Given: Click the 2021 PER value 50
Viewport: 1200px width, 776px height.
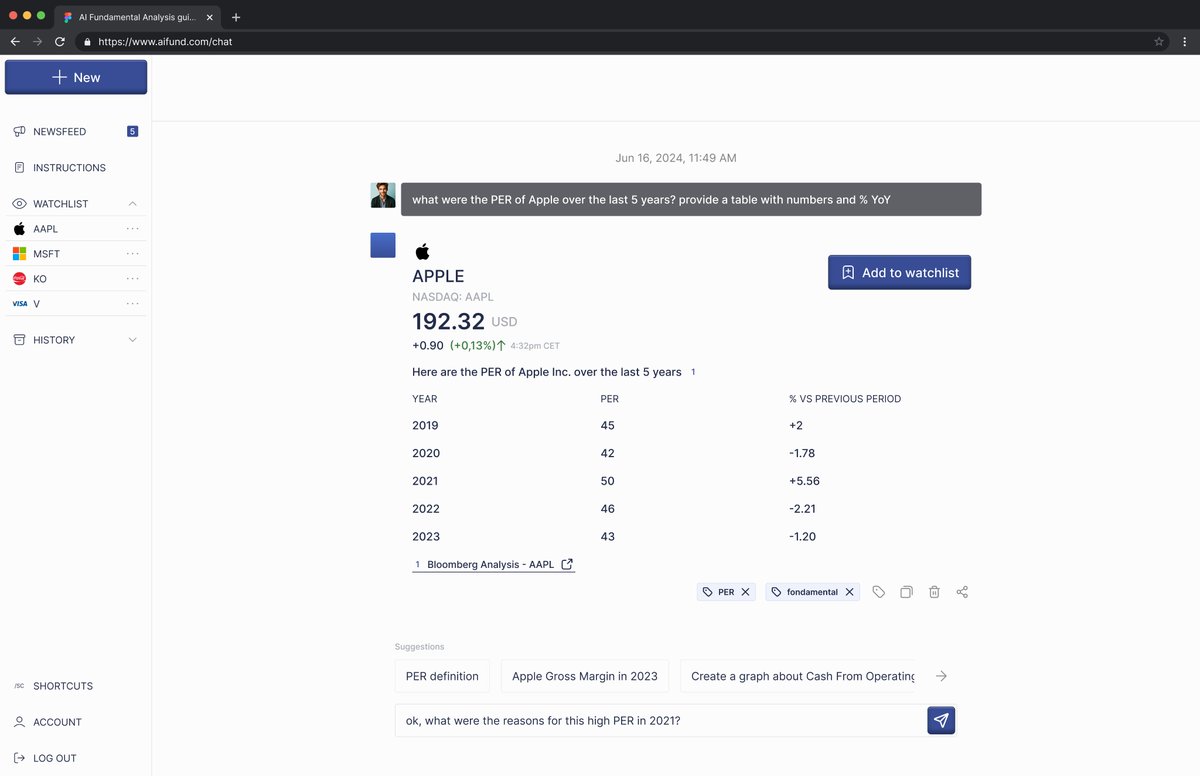Looking at the screenshot, I should [x=608, y=481].
